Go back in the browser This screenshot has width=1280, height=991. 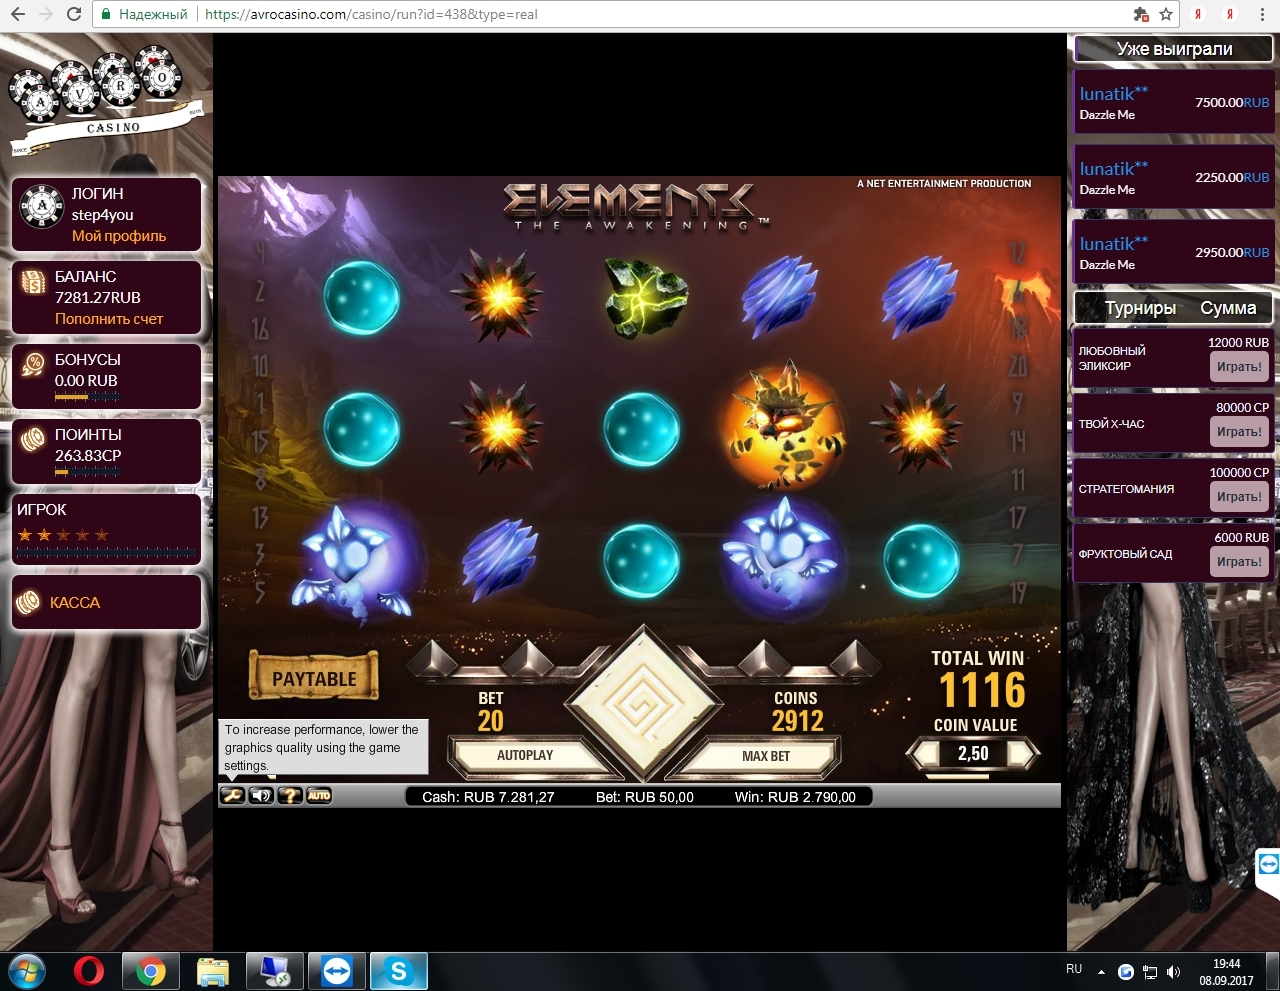(17, 14)
